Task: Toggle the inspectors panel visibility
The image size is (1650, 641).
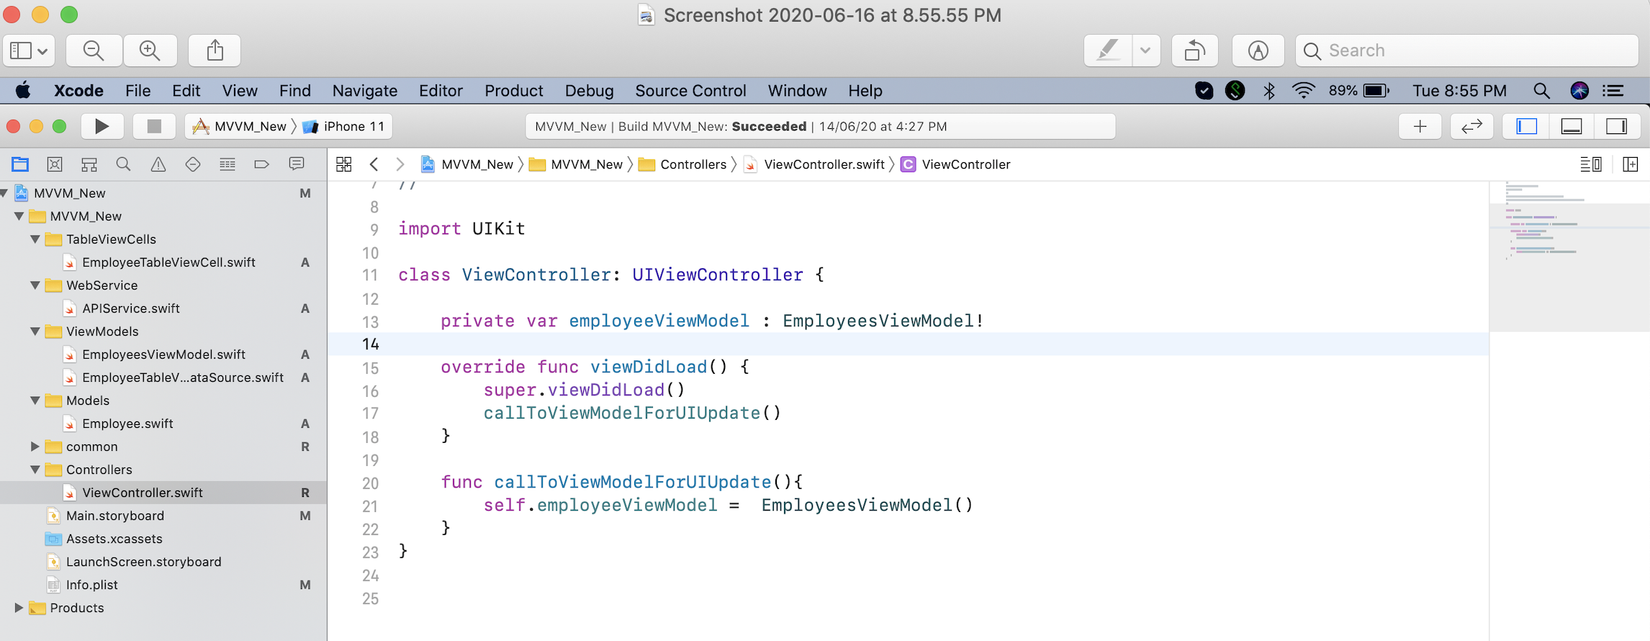Action: 1616,126
